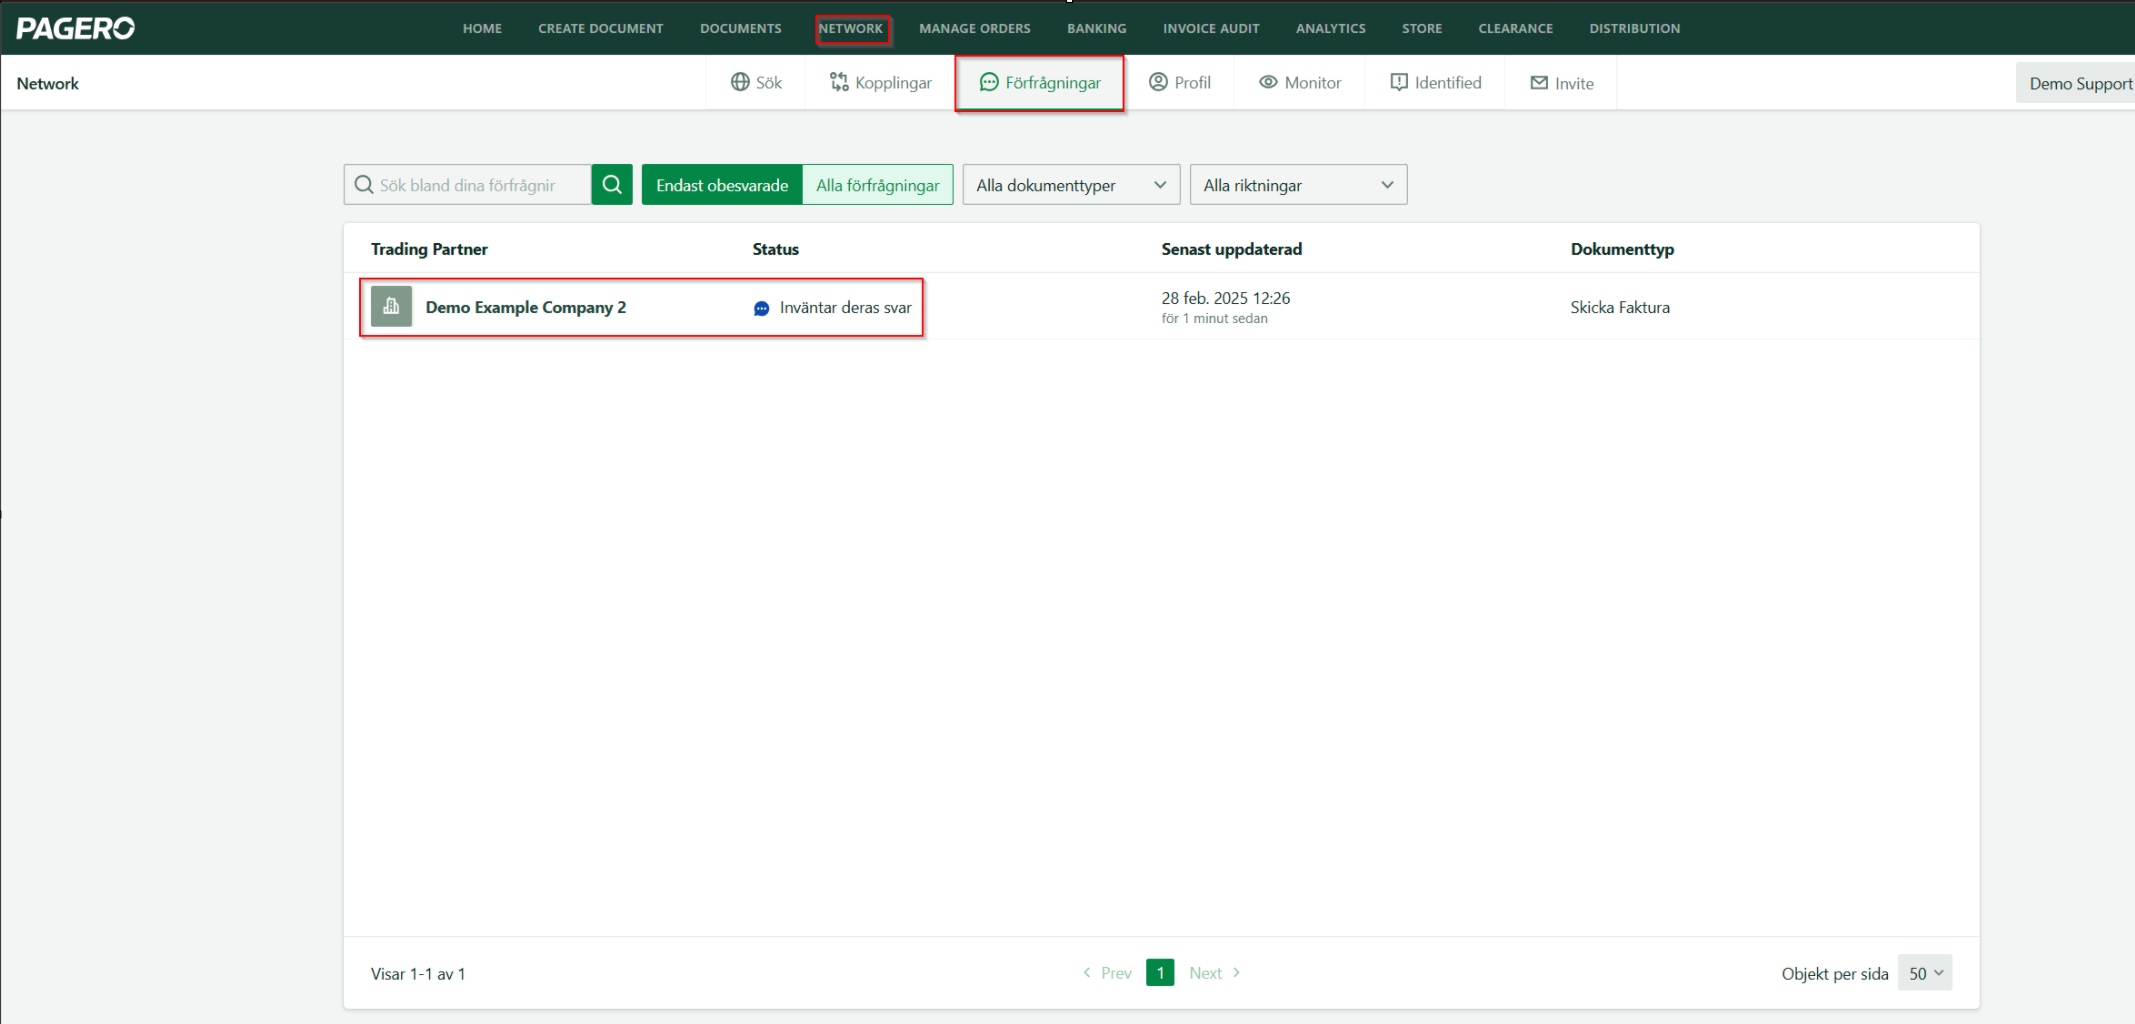Click the Visar 1-1 av 1 text
Viewport: 2135px width, 1024px height.
[x=418, y=974]
